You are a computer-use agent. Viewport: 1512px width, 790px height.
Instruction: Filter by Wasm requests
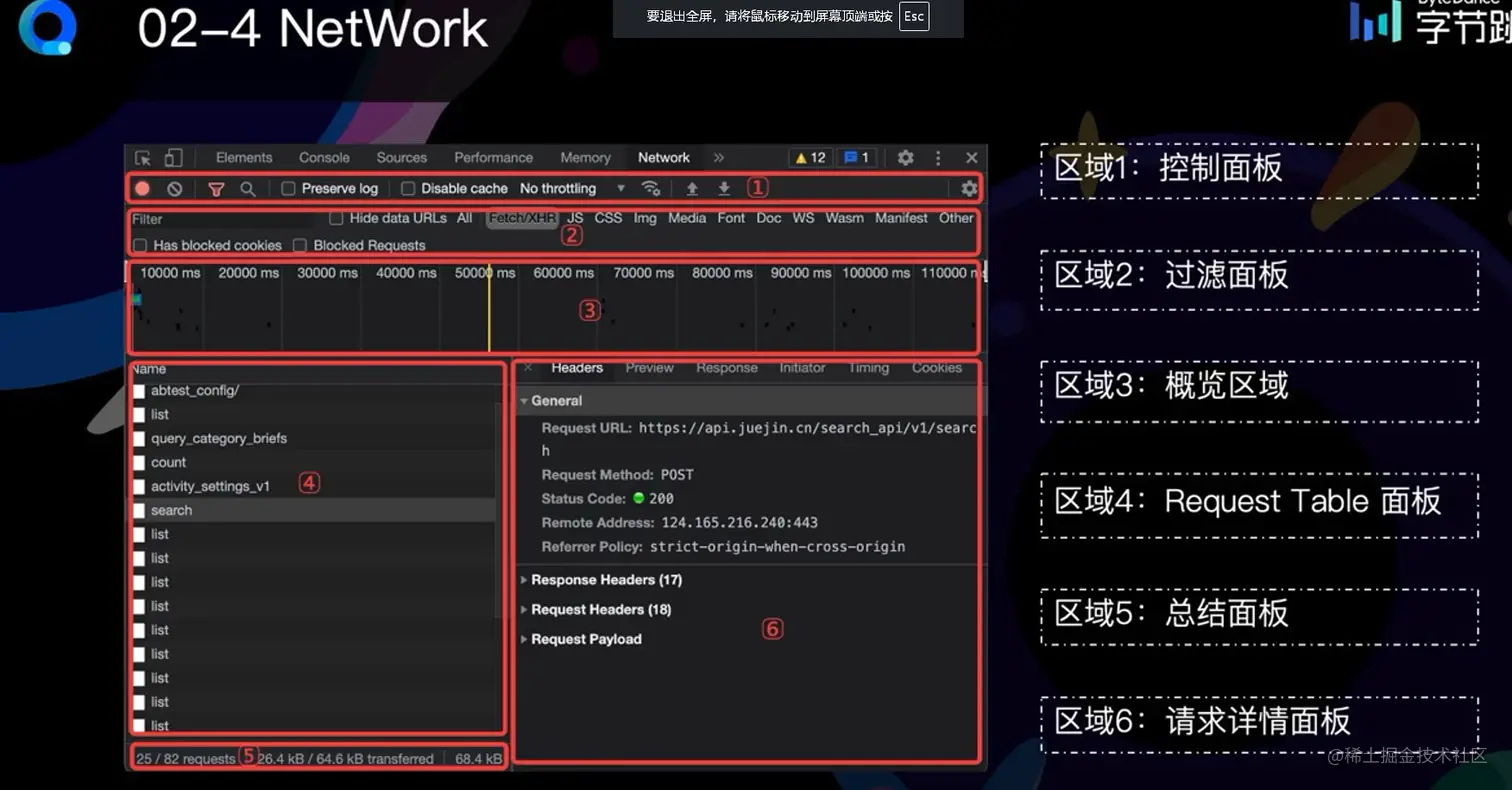845,218
